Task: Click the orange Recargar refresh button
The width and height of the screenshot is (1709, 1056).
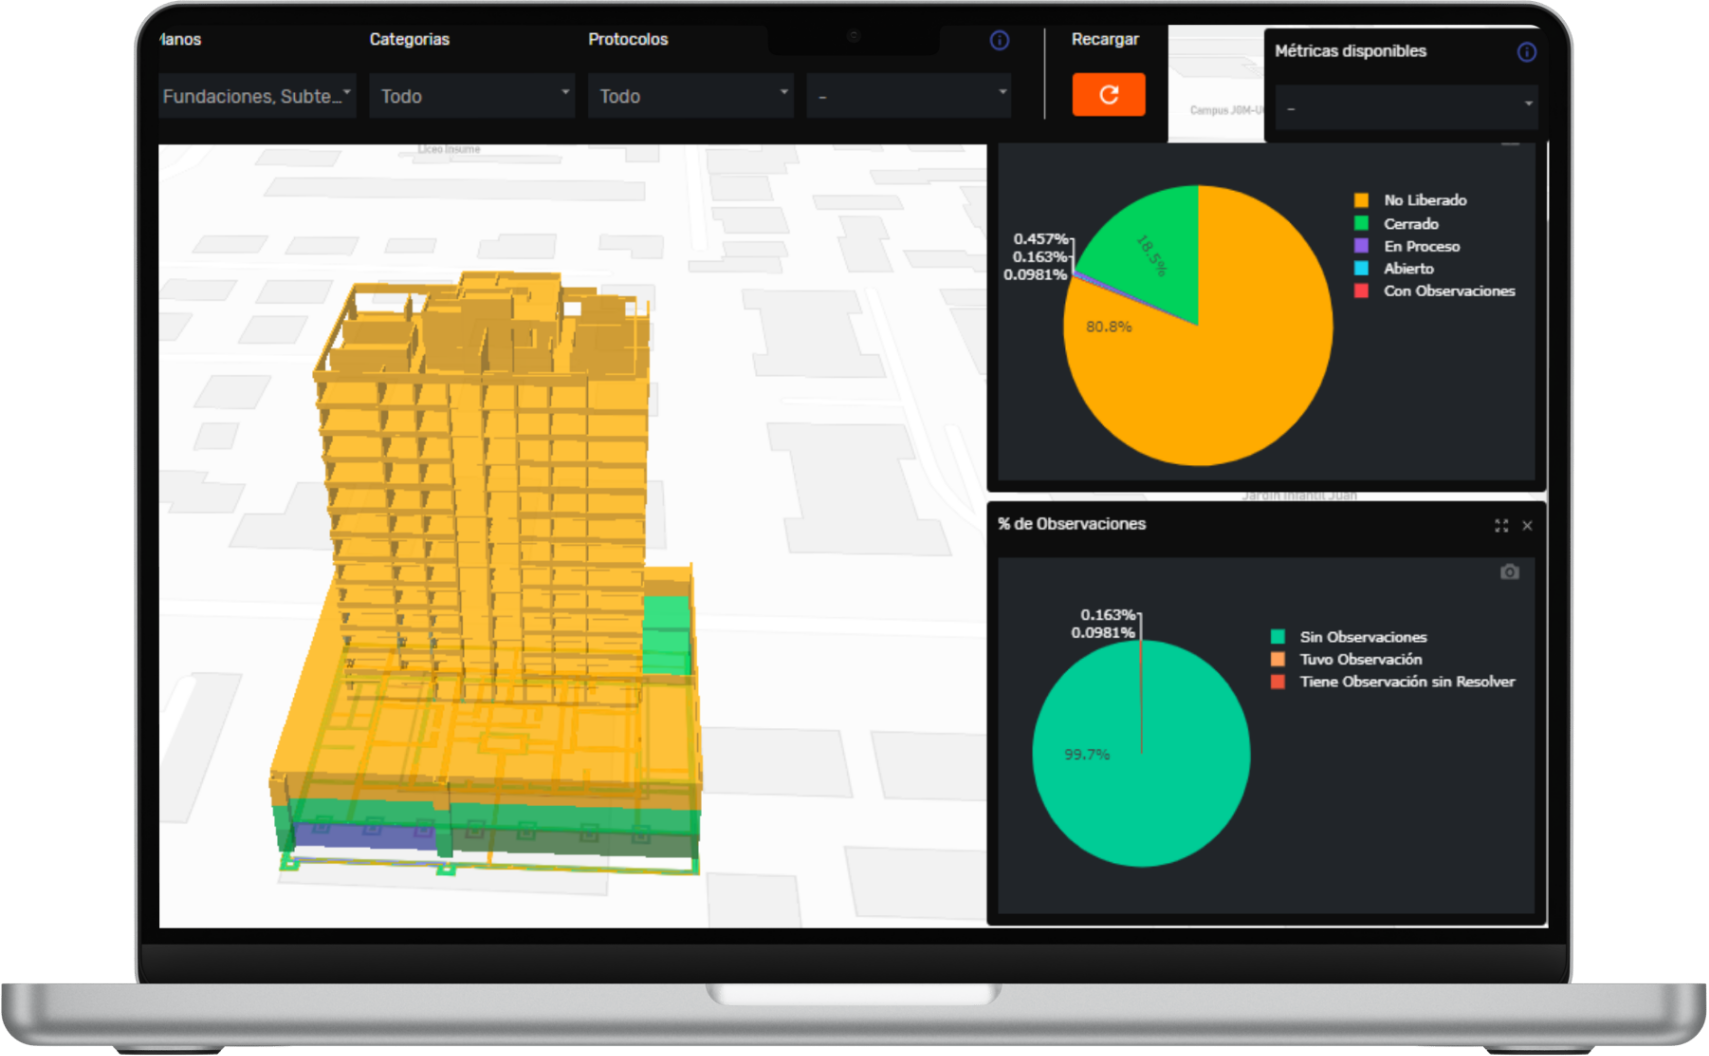Action: coord(1108,95)
